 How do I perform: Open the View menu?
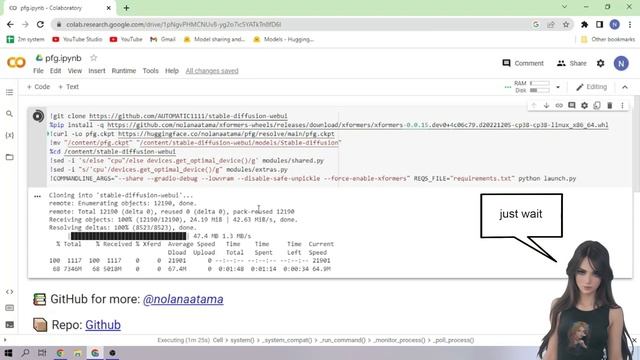pos(75,71)
